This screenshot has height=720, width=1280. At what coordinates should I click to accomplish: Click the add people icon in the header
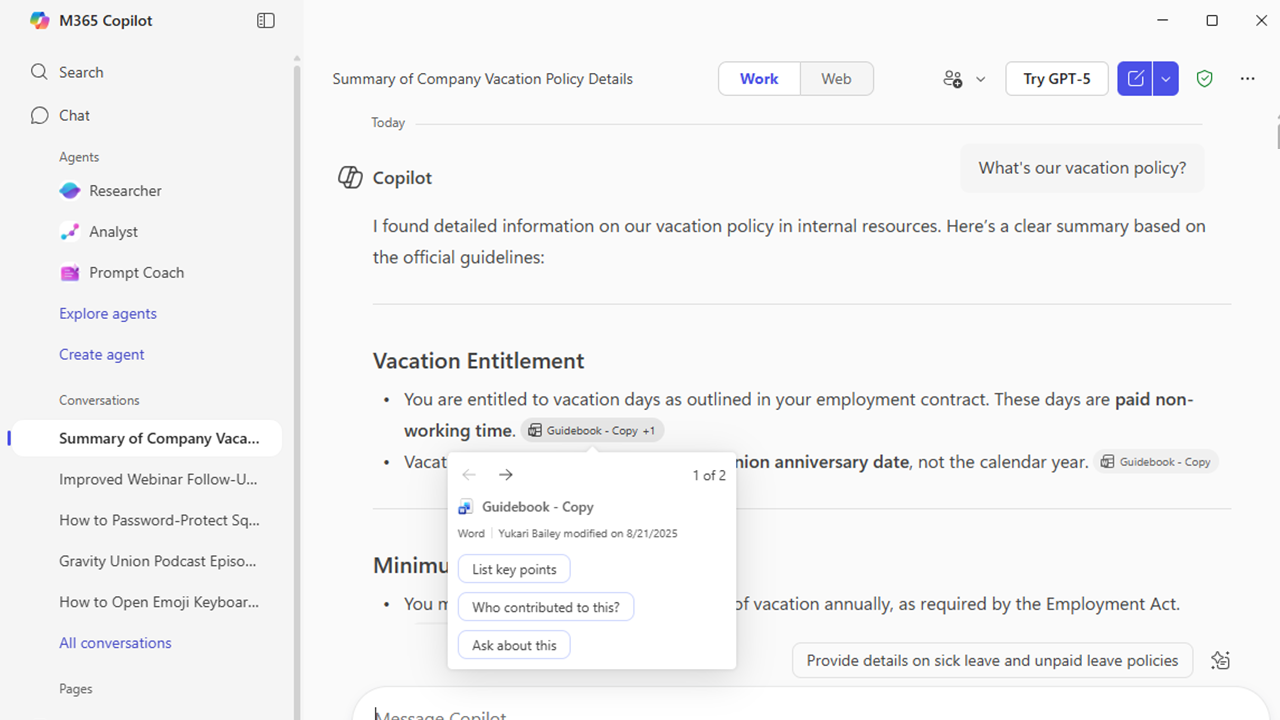click(953, 78)
